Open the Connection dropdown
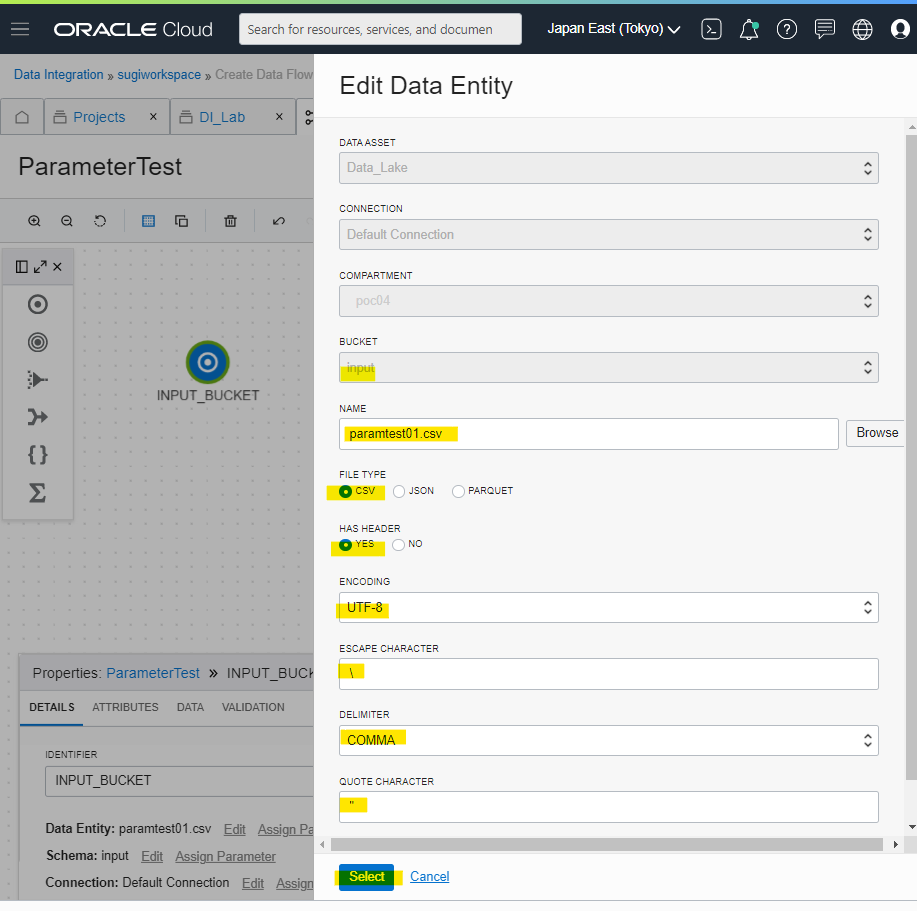This screenshot has height=911, width=917. point(609,234)
